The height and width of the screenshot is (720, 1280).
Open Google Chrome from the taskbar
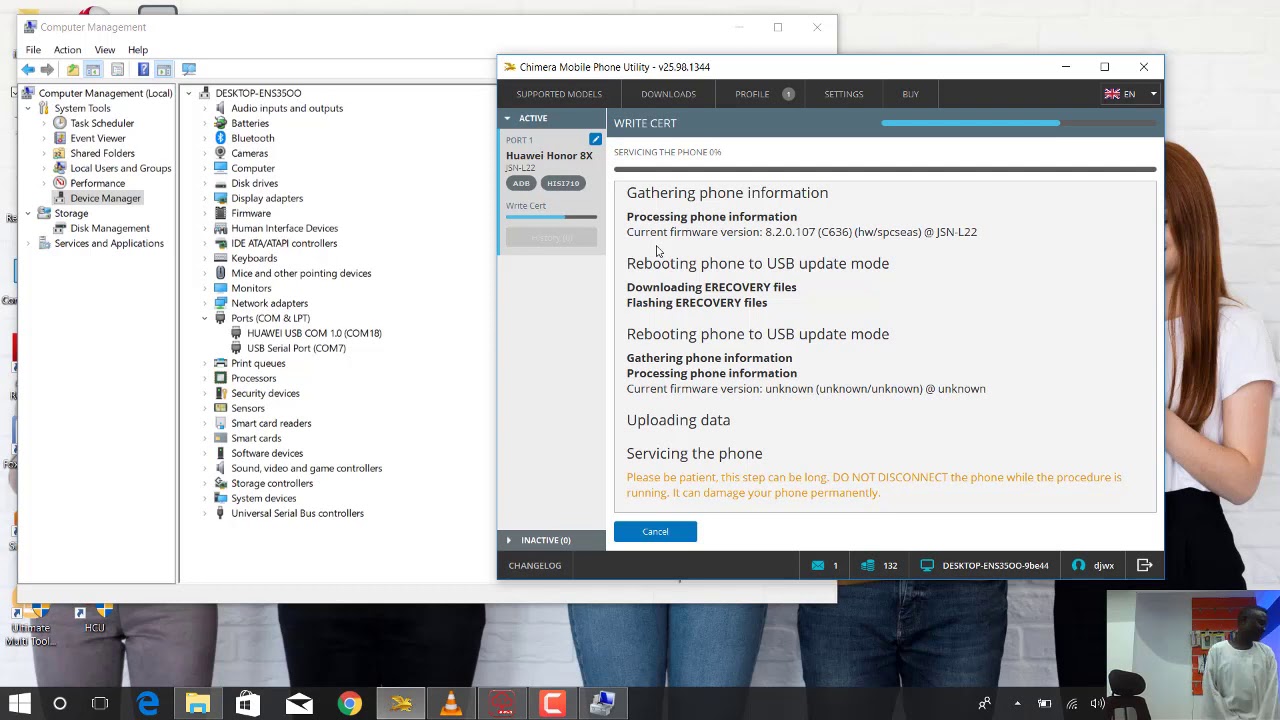pos(349,704)
